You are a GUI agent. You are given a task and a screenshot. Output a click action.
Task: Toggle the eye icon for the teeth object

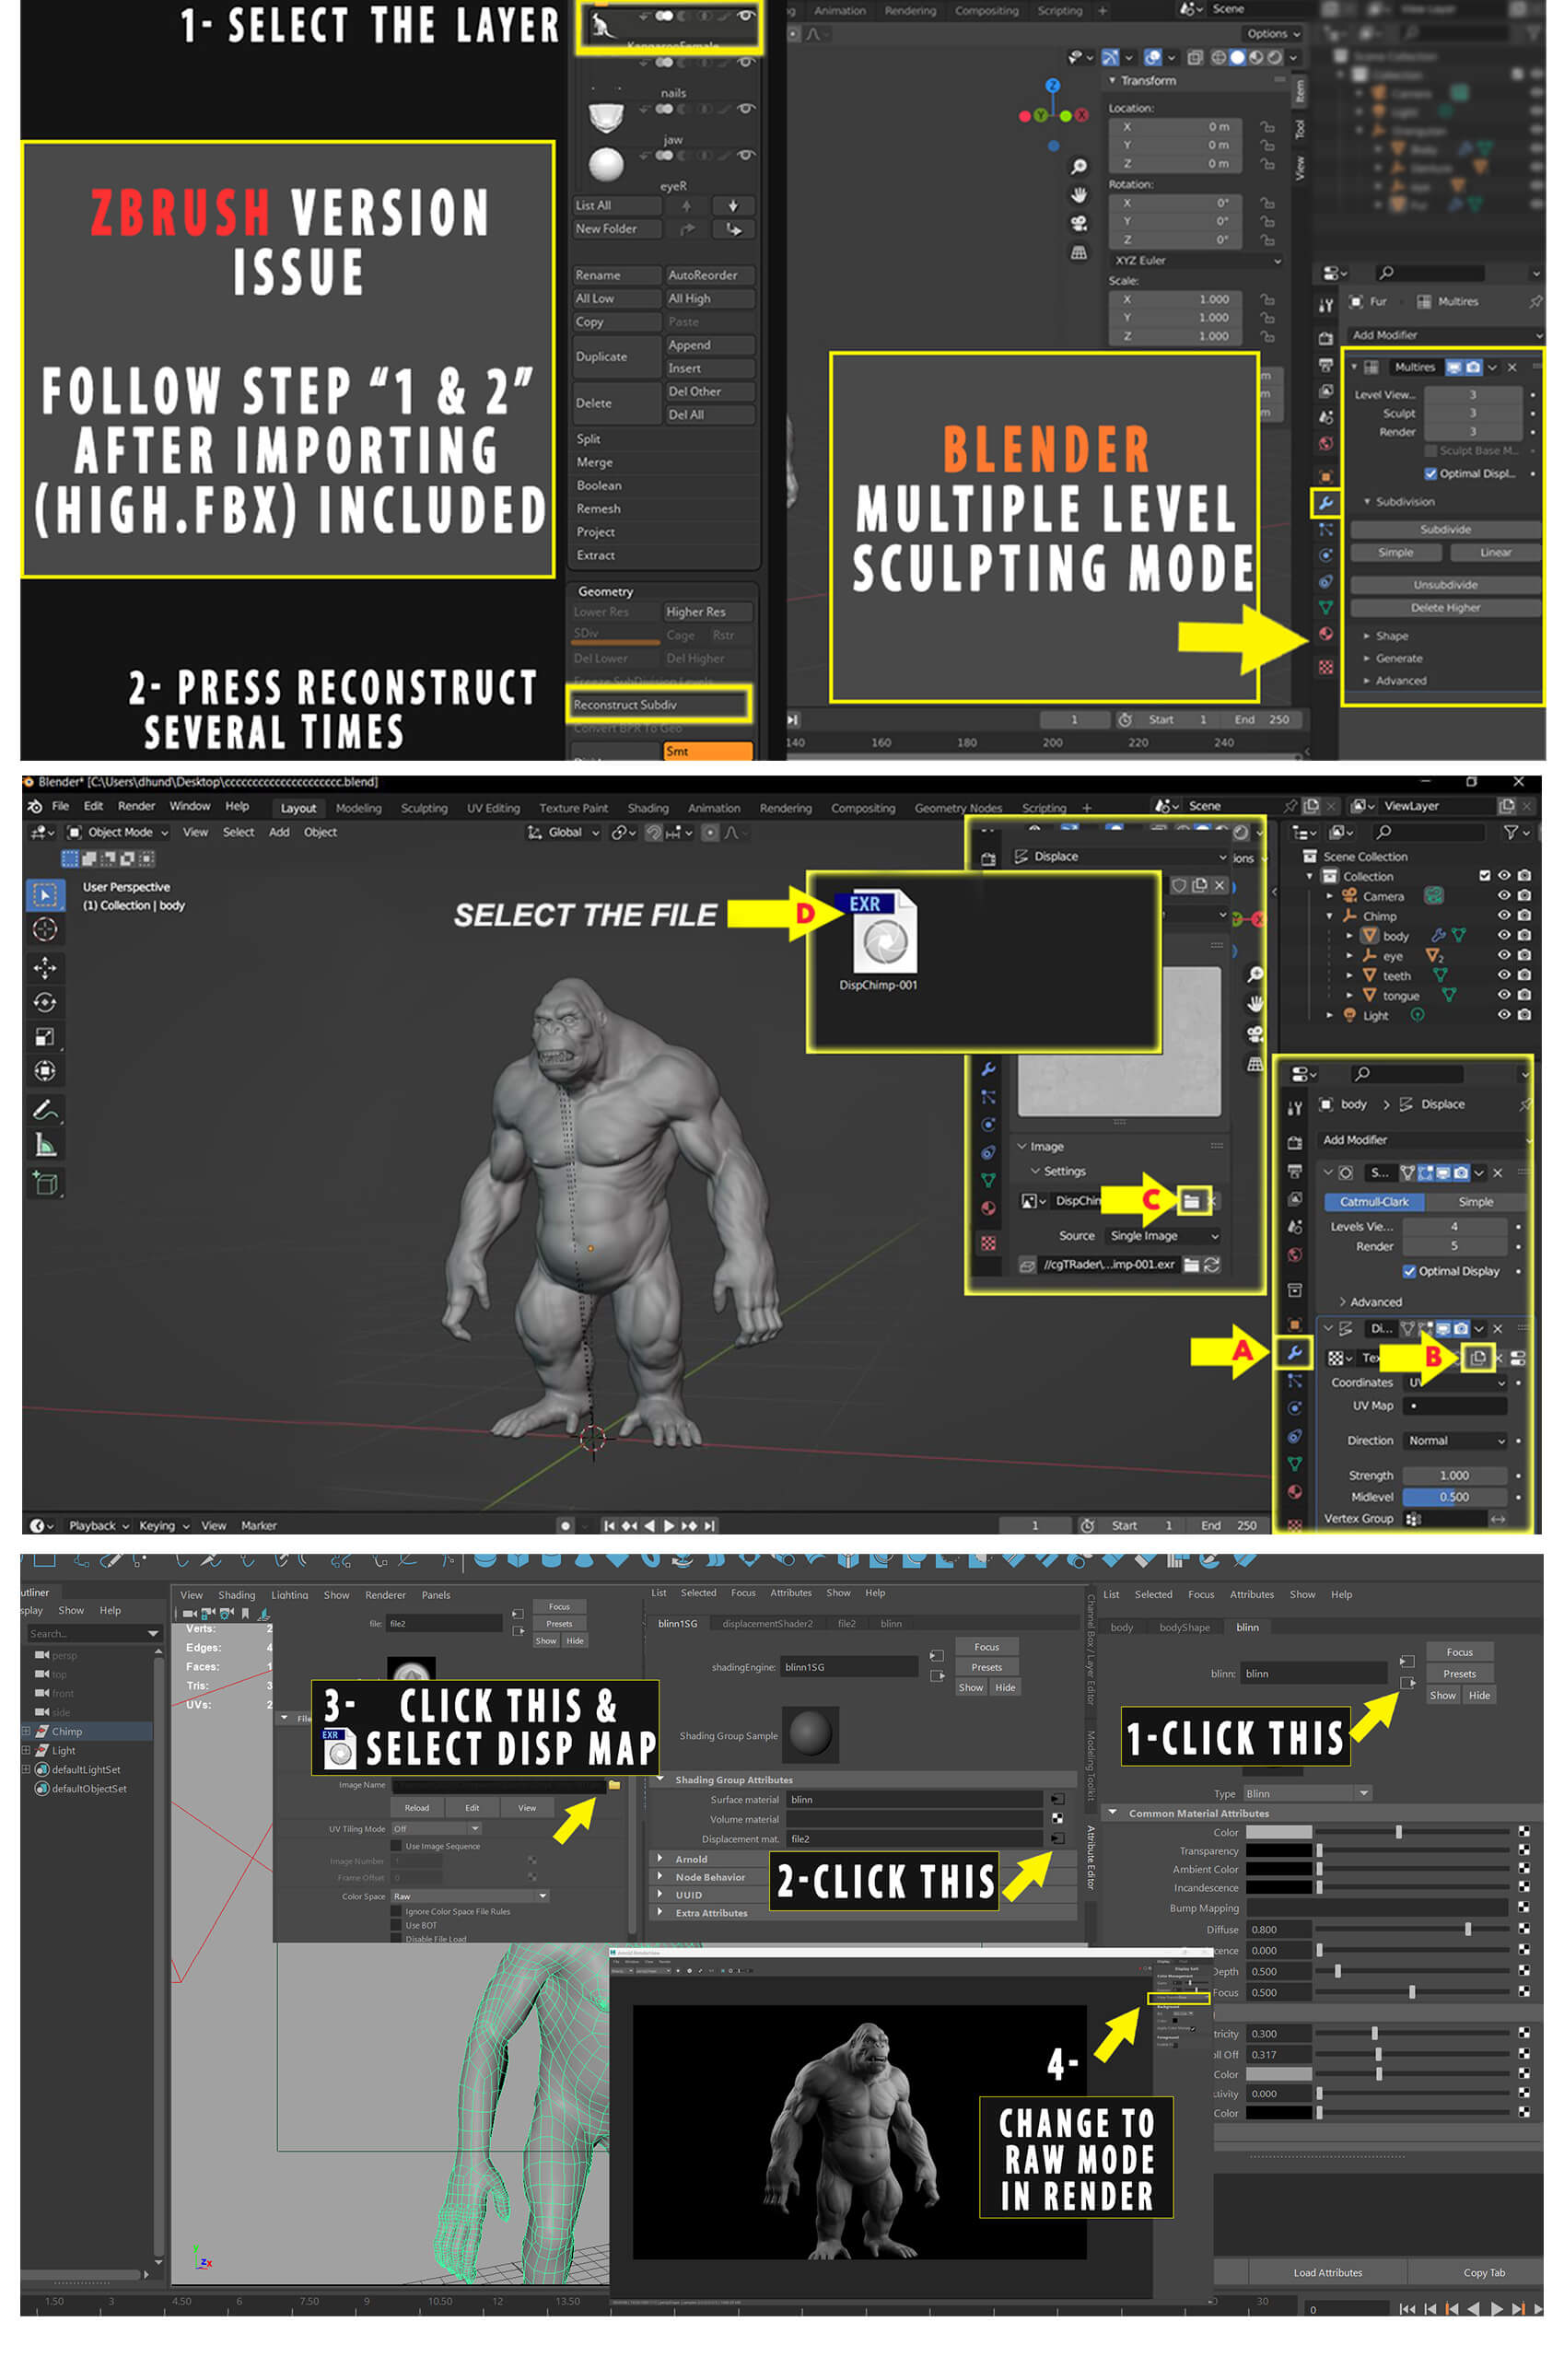pos(1503,975)
